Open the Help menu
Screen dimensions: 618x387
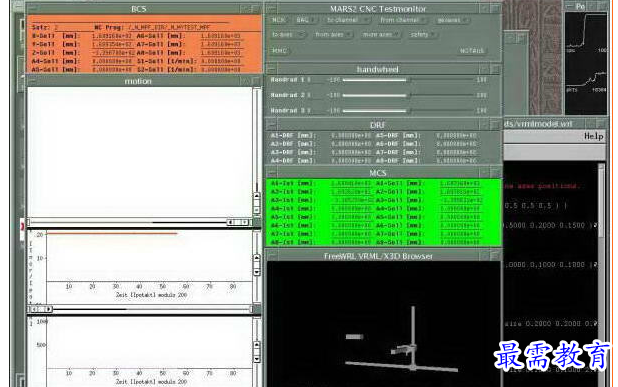point(593,136)
